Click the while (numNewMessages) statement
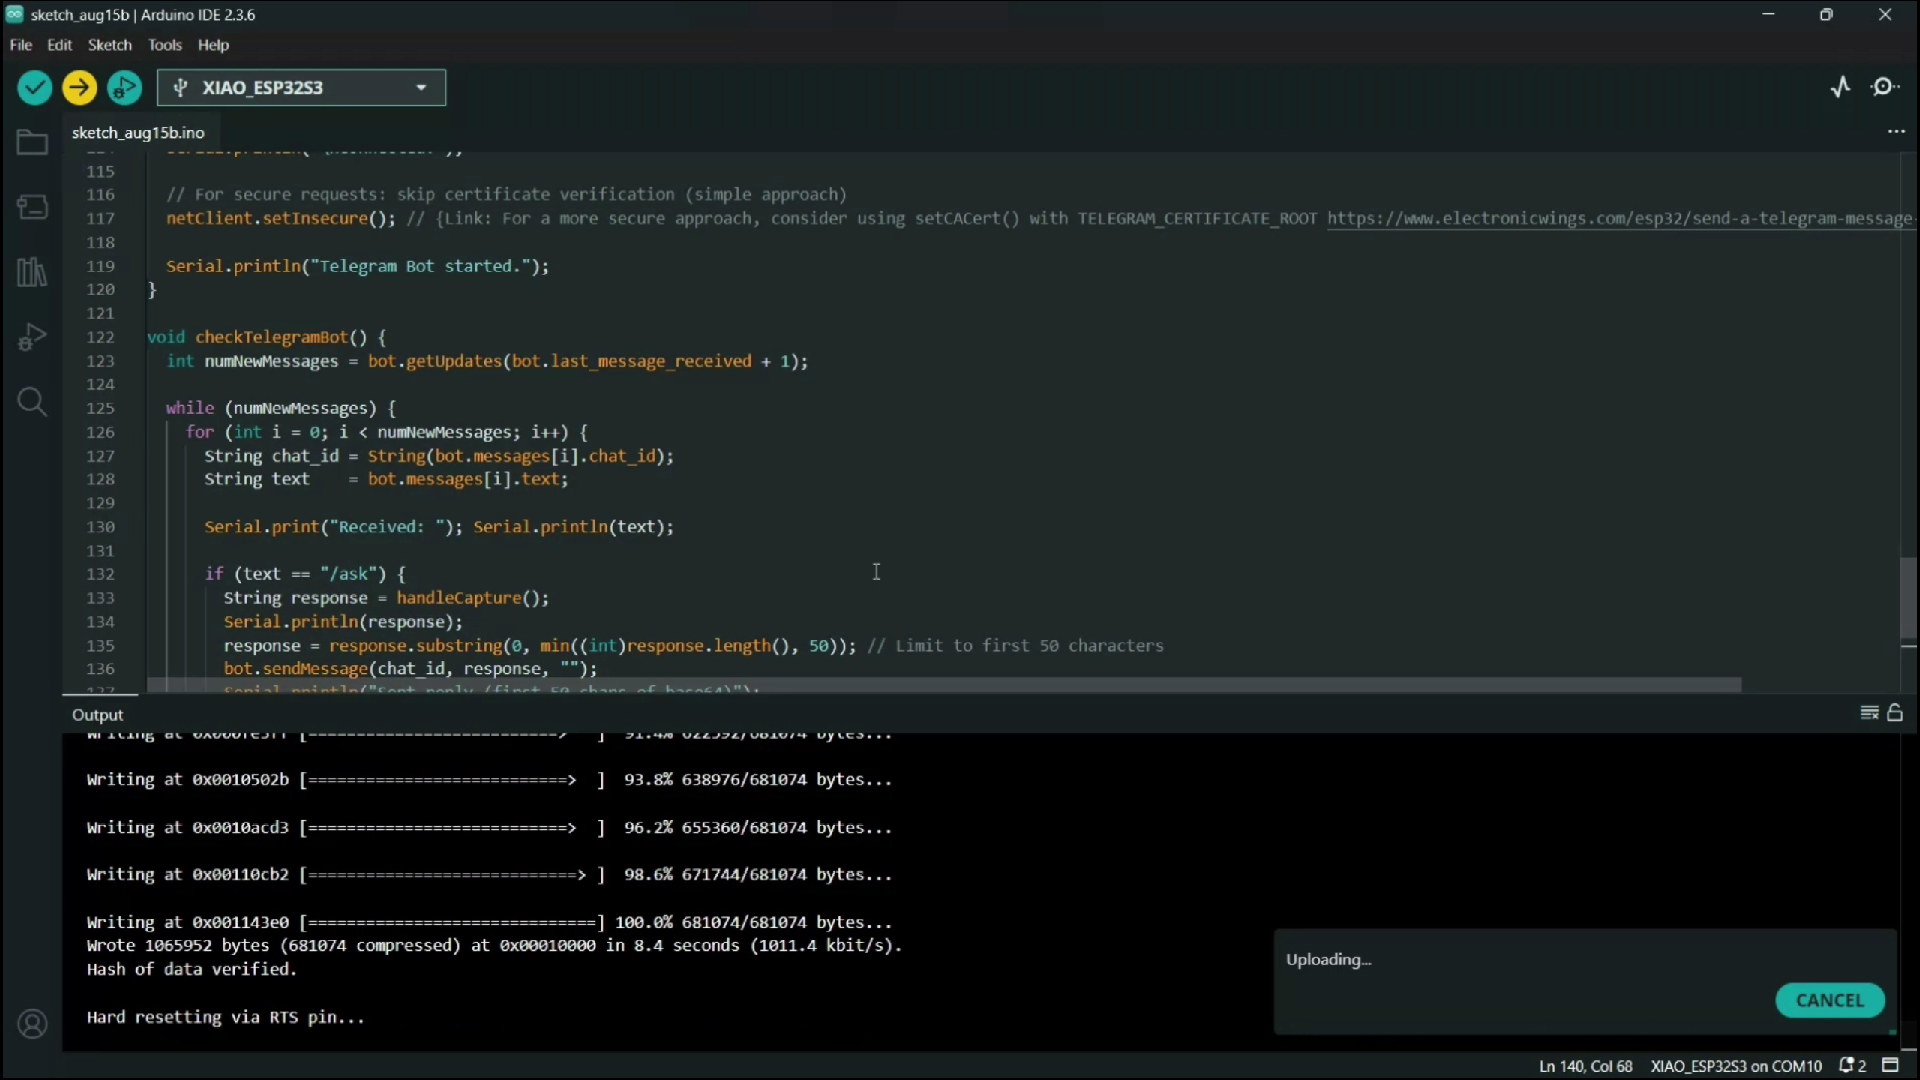Viewport: 1920px width, 1080px height. click(281, 408)
